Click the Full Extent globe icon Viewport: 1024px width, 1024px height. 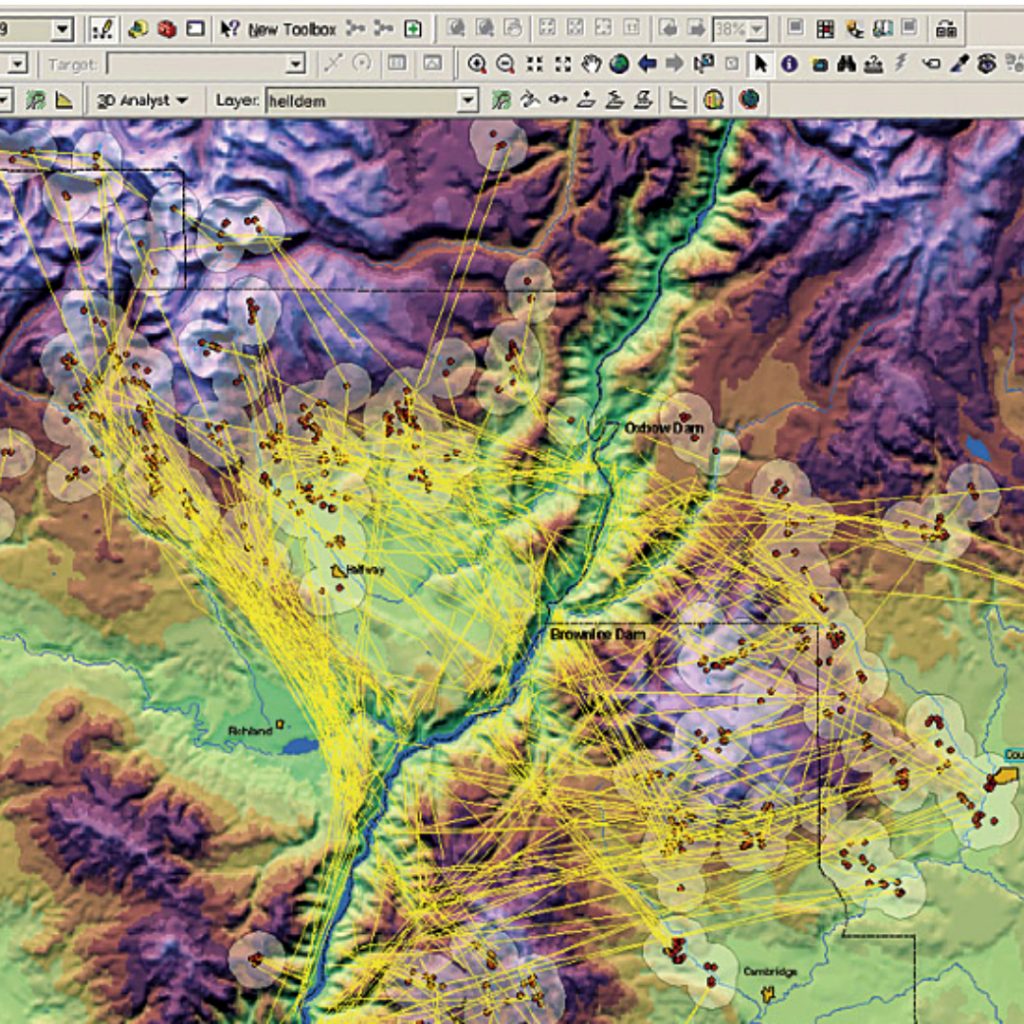619,64
